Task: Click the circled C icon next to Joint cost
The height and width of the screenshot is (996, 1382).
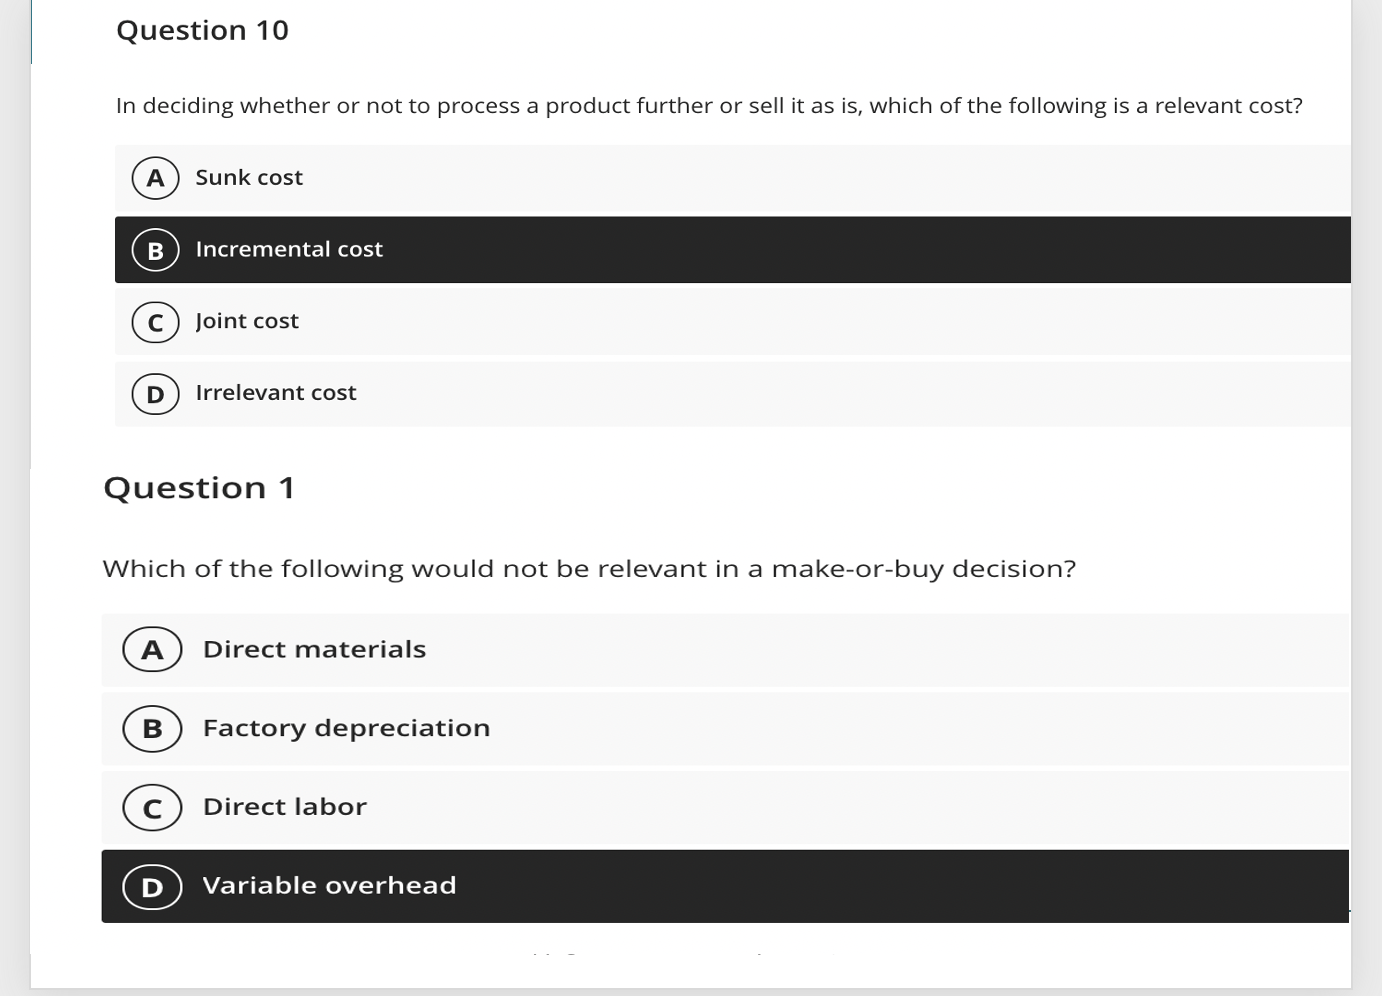Action: tap(155, 322)
